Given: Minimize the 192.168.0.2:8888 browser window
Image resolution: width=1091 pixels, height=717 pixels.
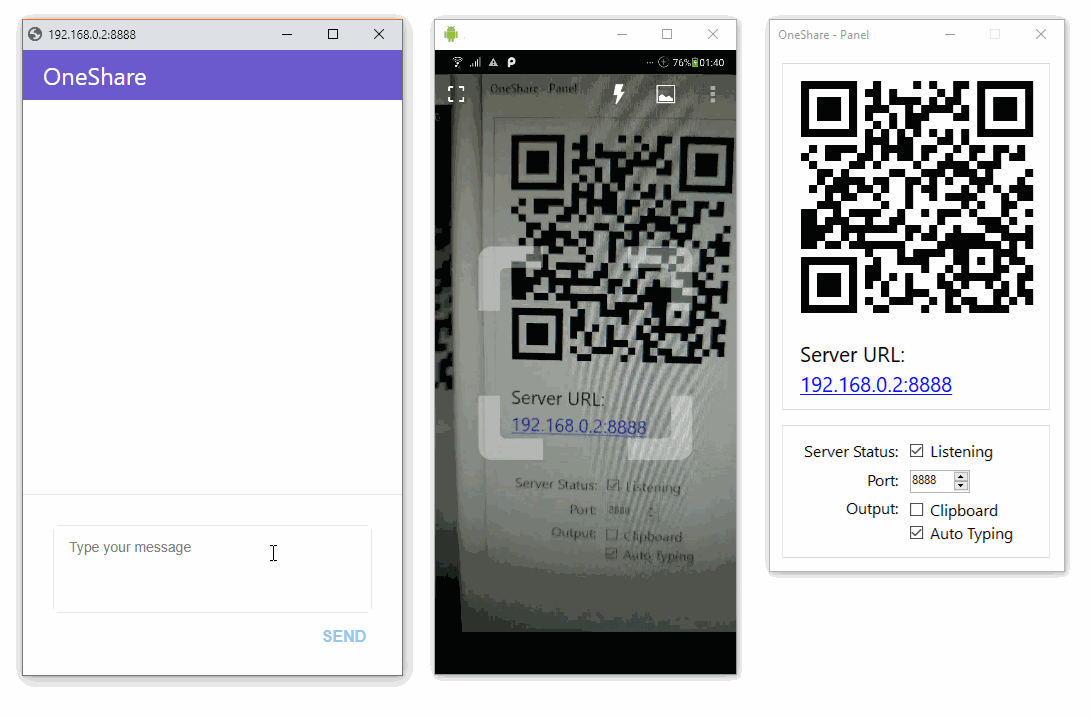Looking at the screenshot, I should tap(287, 34).
